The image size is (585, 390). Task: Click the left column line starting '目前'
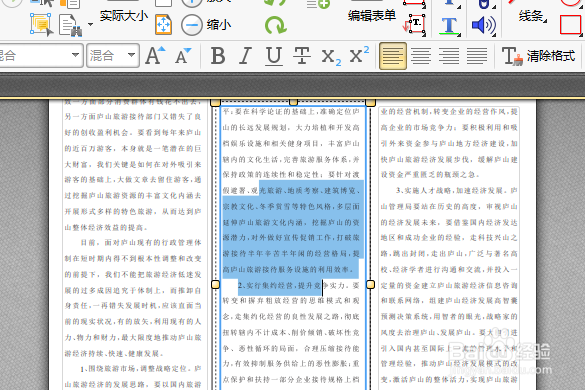141,243
